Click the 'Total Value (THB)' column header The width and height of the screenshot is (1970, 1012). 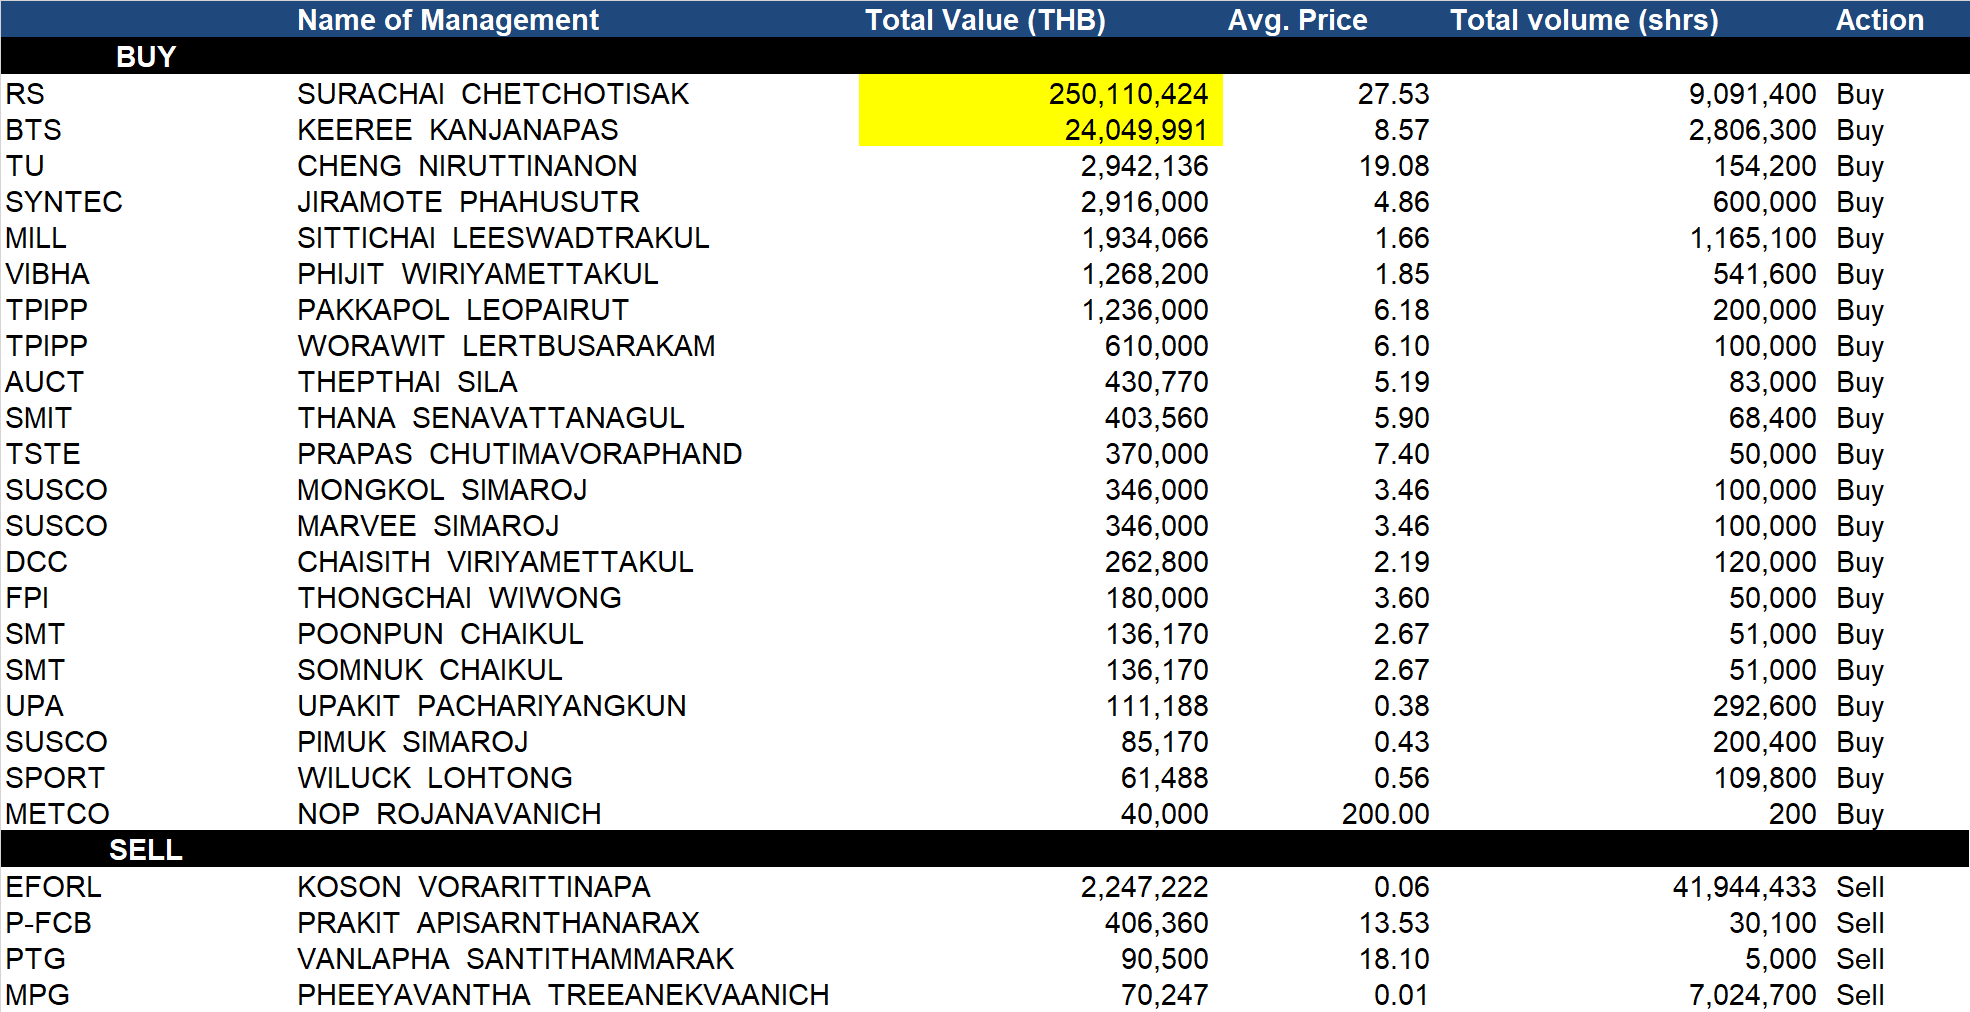(x=985, y=20)
